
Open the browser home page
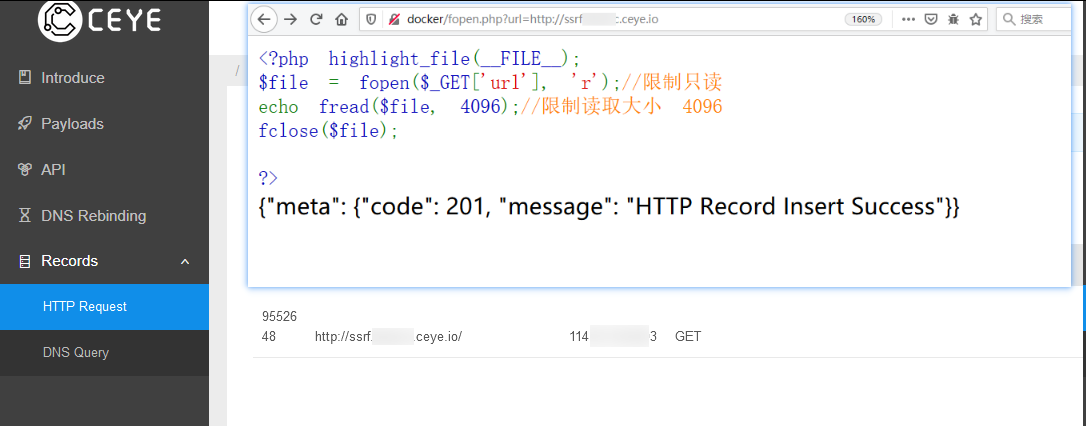[341, 19]
